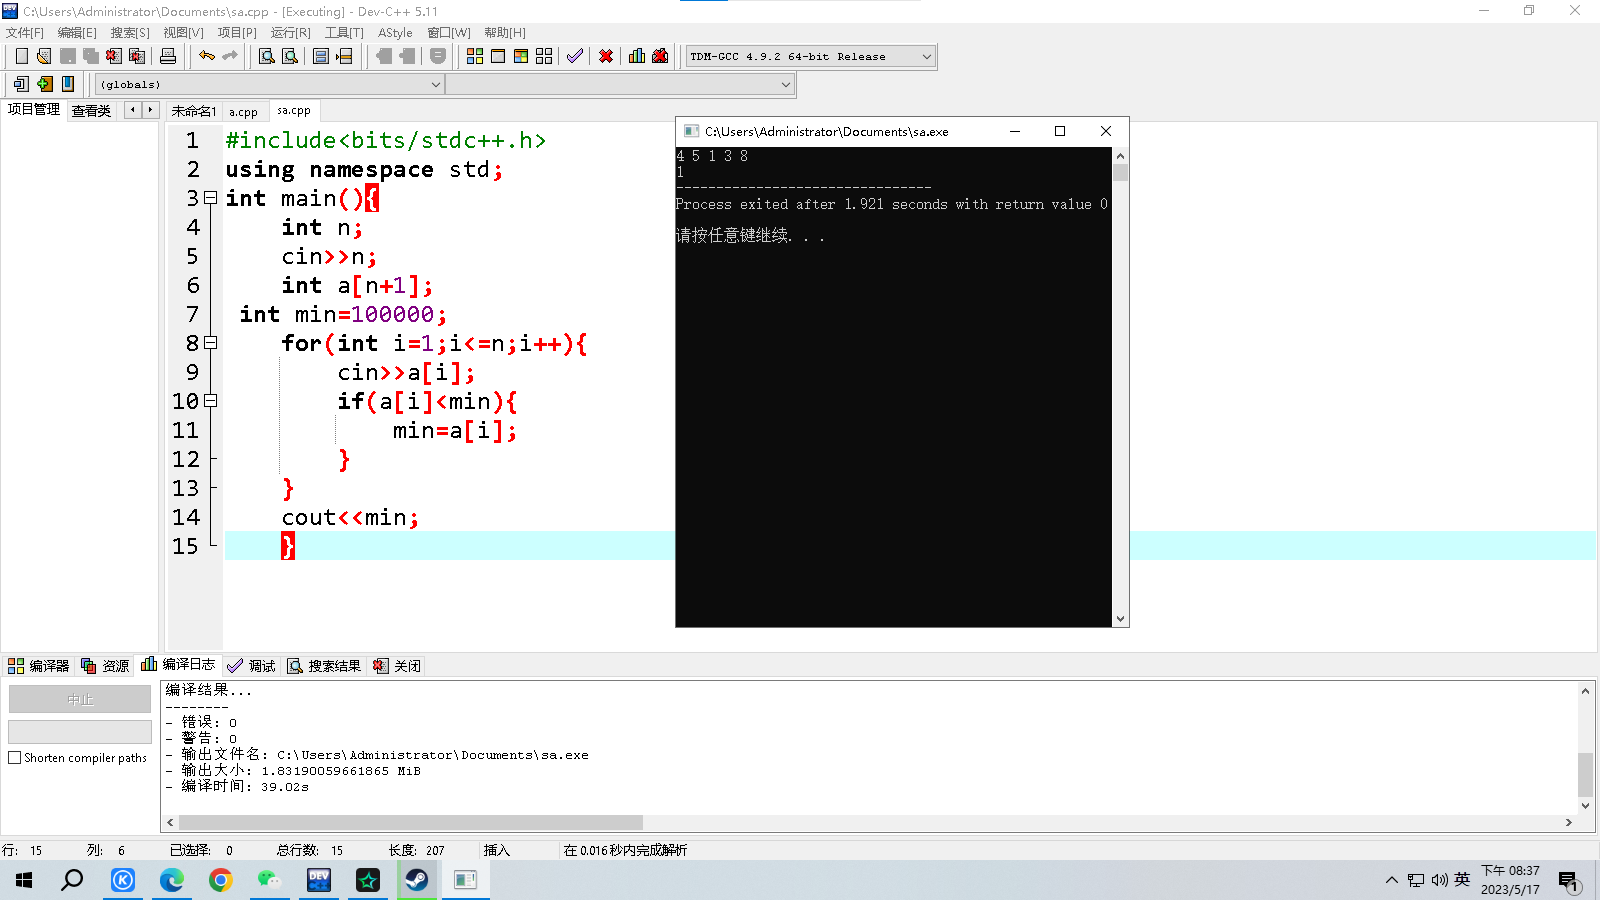Image resolution: width=1600 pixels, height=900 pixels.
Task: Open Go to function icon
Action: 321,56
